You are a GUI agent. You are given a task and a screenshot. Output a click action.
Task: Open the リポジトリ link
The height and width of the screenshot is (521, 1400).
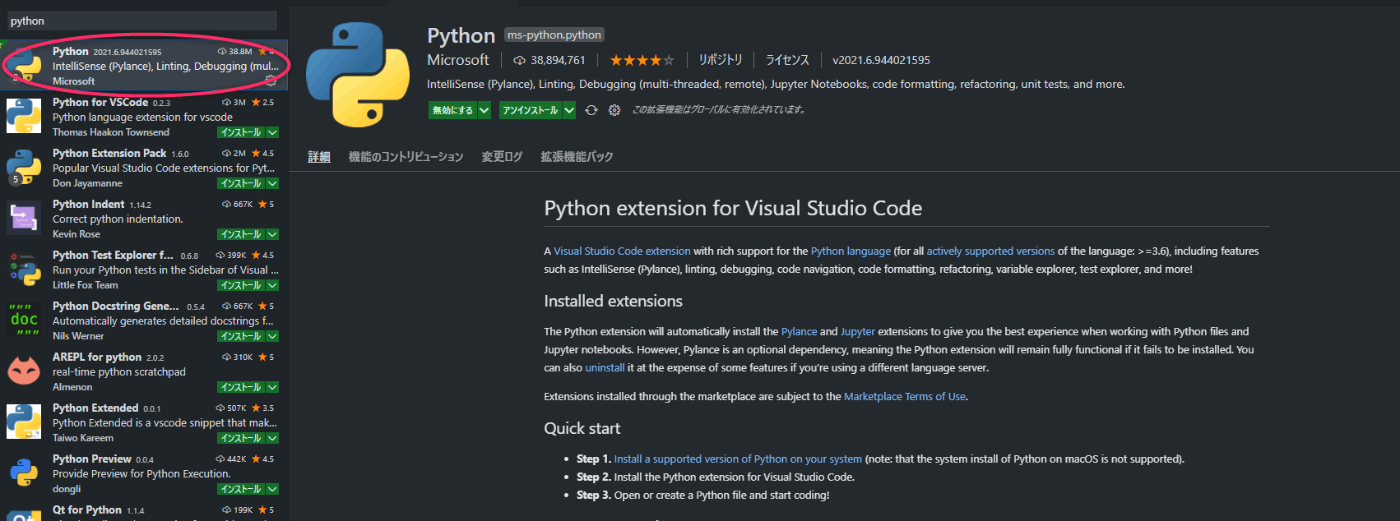(x=720, y=60)
